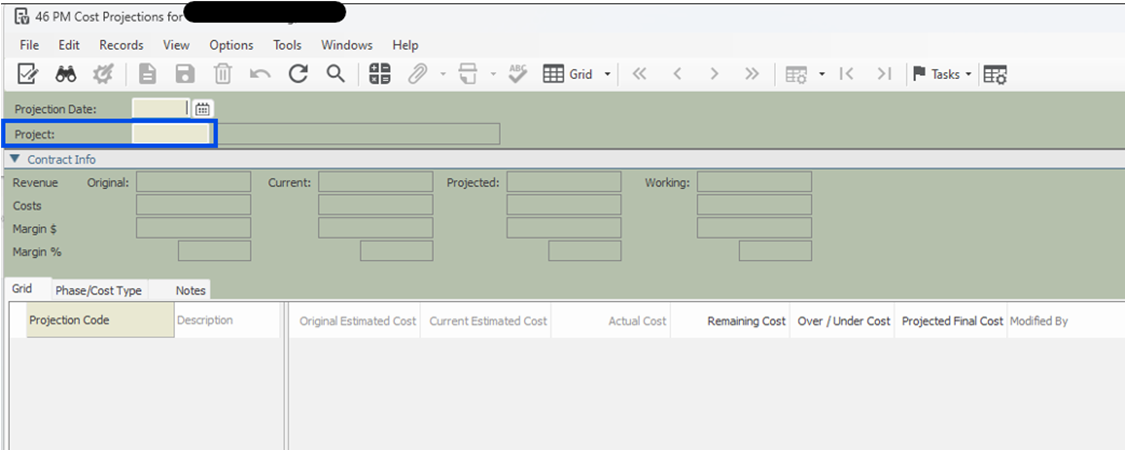The height and width of the screenshot is (450, 1125).
Task: Click the edit record checkbox-pencil icon
Action: coord(27,74)
